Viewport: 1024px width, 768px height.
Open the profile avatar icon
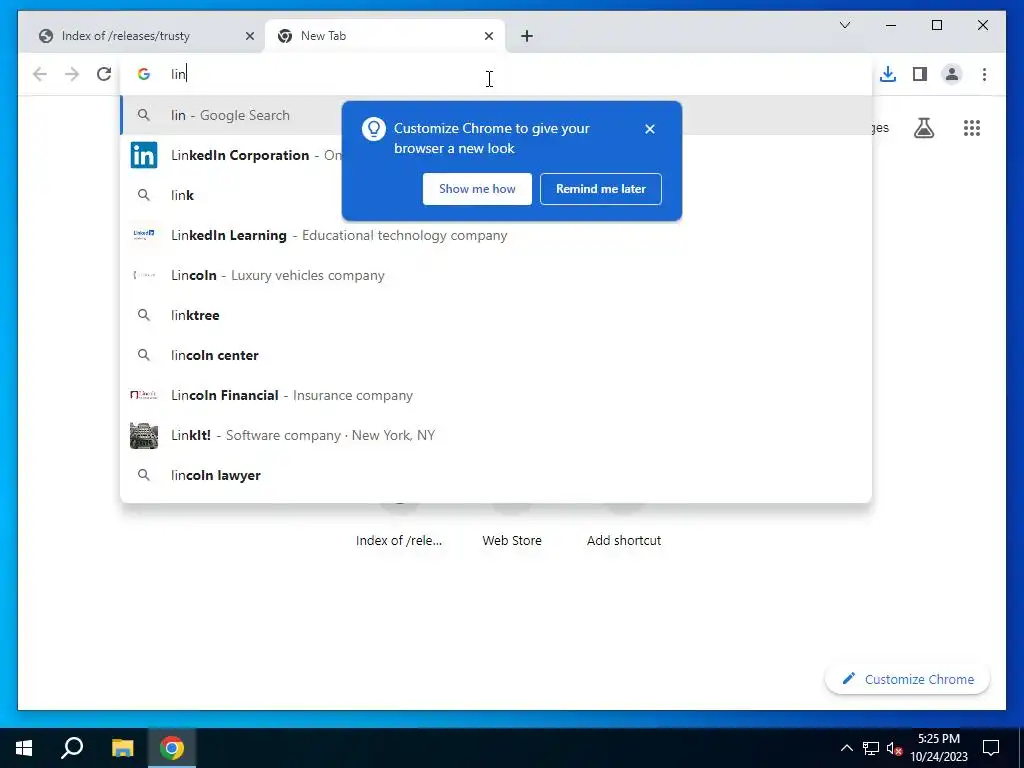(x=952, y=74)
